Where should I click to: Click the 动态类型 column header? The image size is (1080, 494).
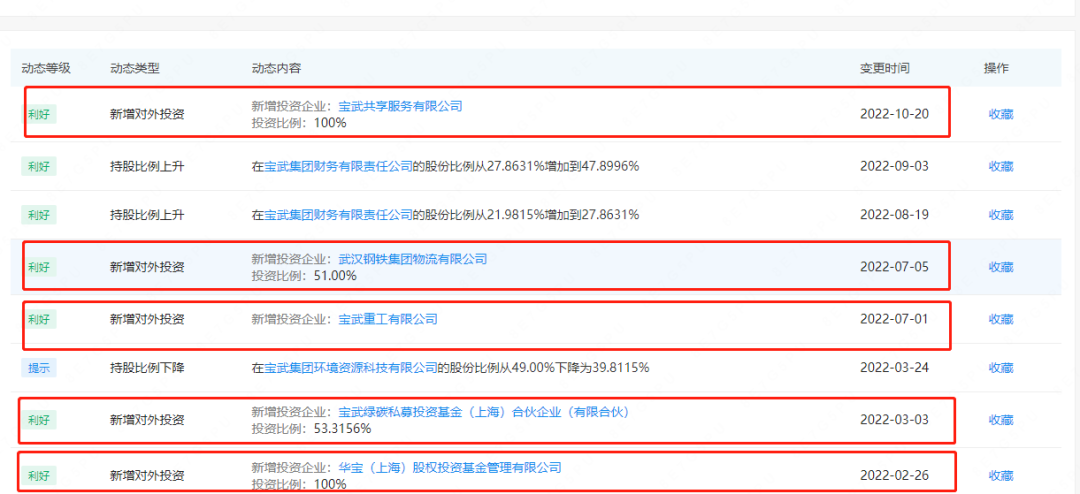134,68
